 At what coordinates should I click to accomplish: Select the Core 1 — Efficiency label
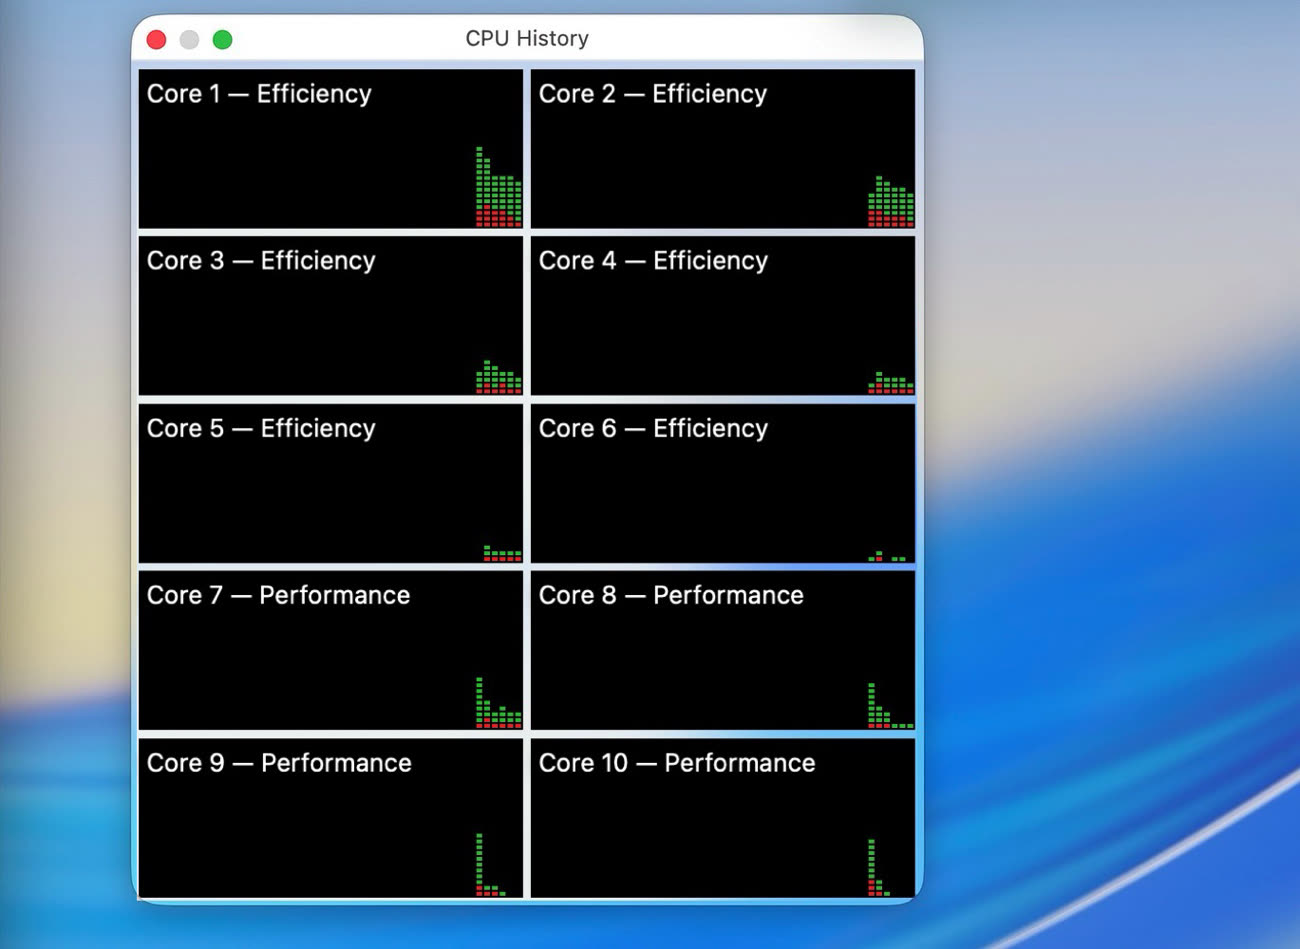point(259,94)
